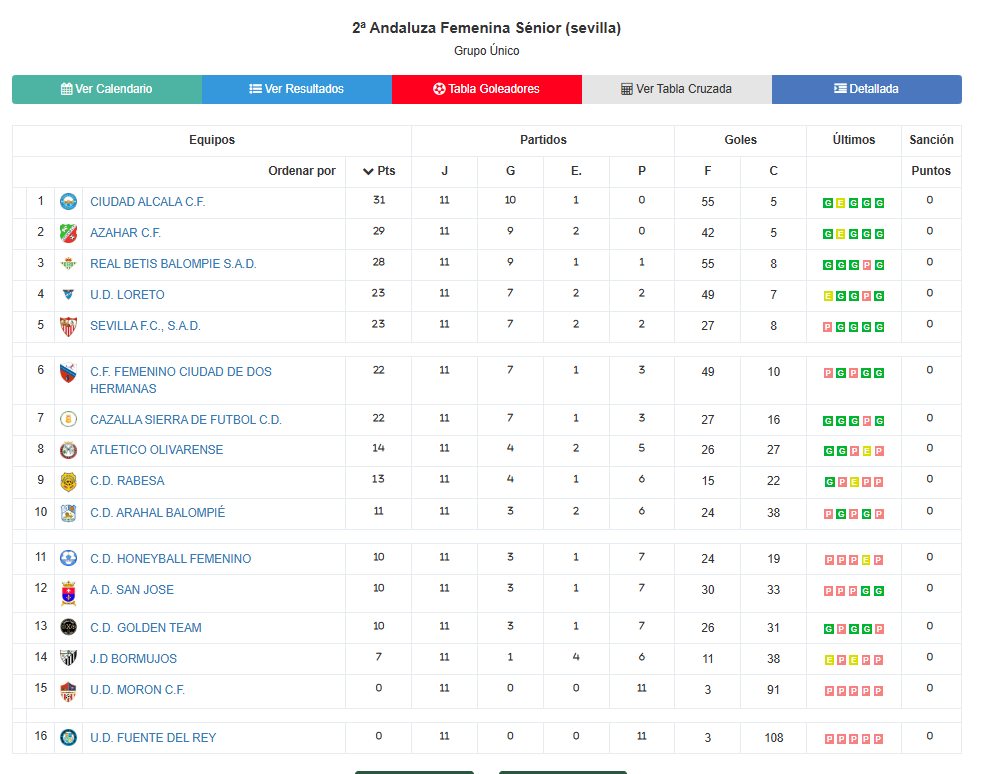The image size is (991, 774).
Task: Click the J matches played header
Action: click(x=444, y=171)
